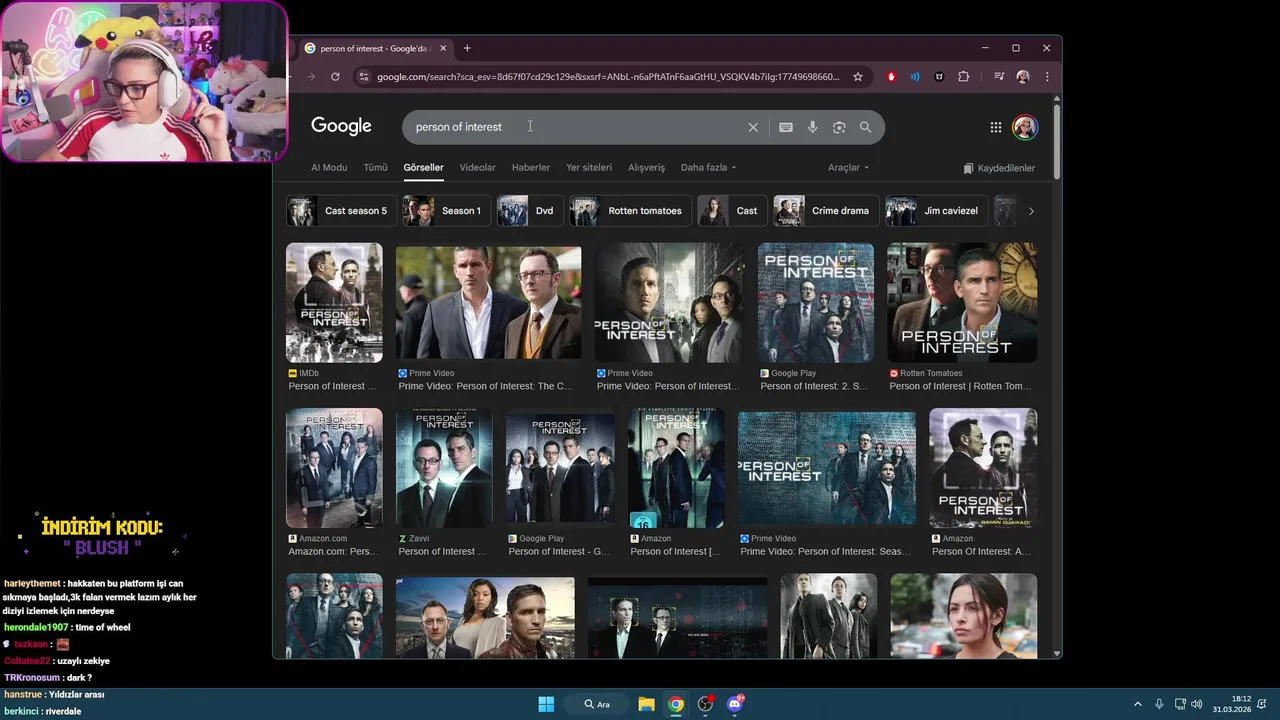The image size is (1280, 720).
Task: Go to the Google homepage logo
Action: tap(341, 126)
